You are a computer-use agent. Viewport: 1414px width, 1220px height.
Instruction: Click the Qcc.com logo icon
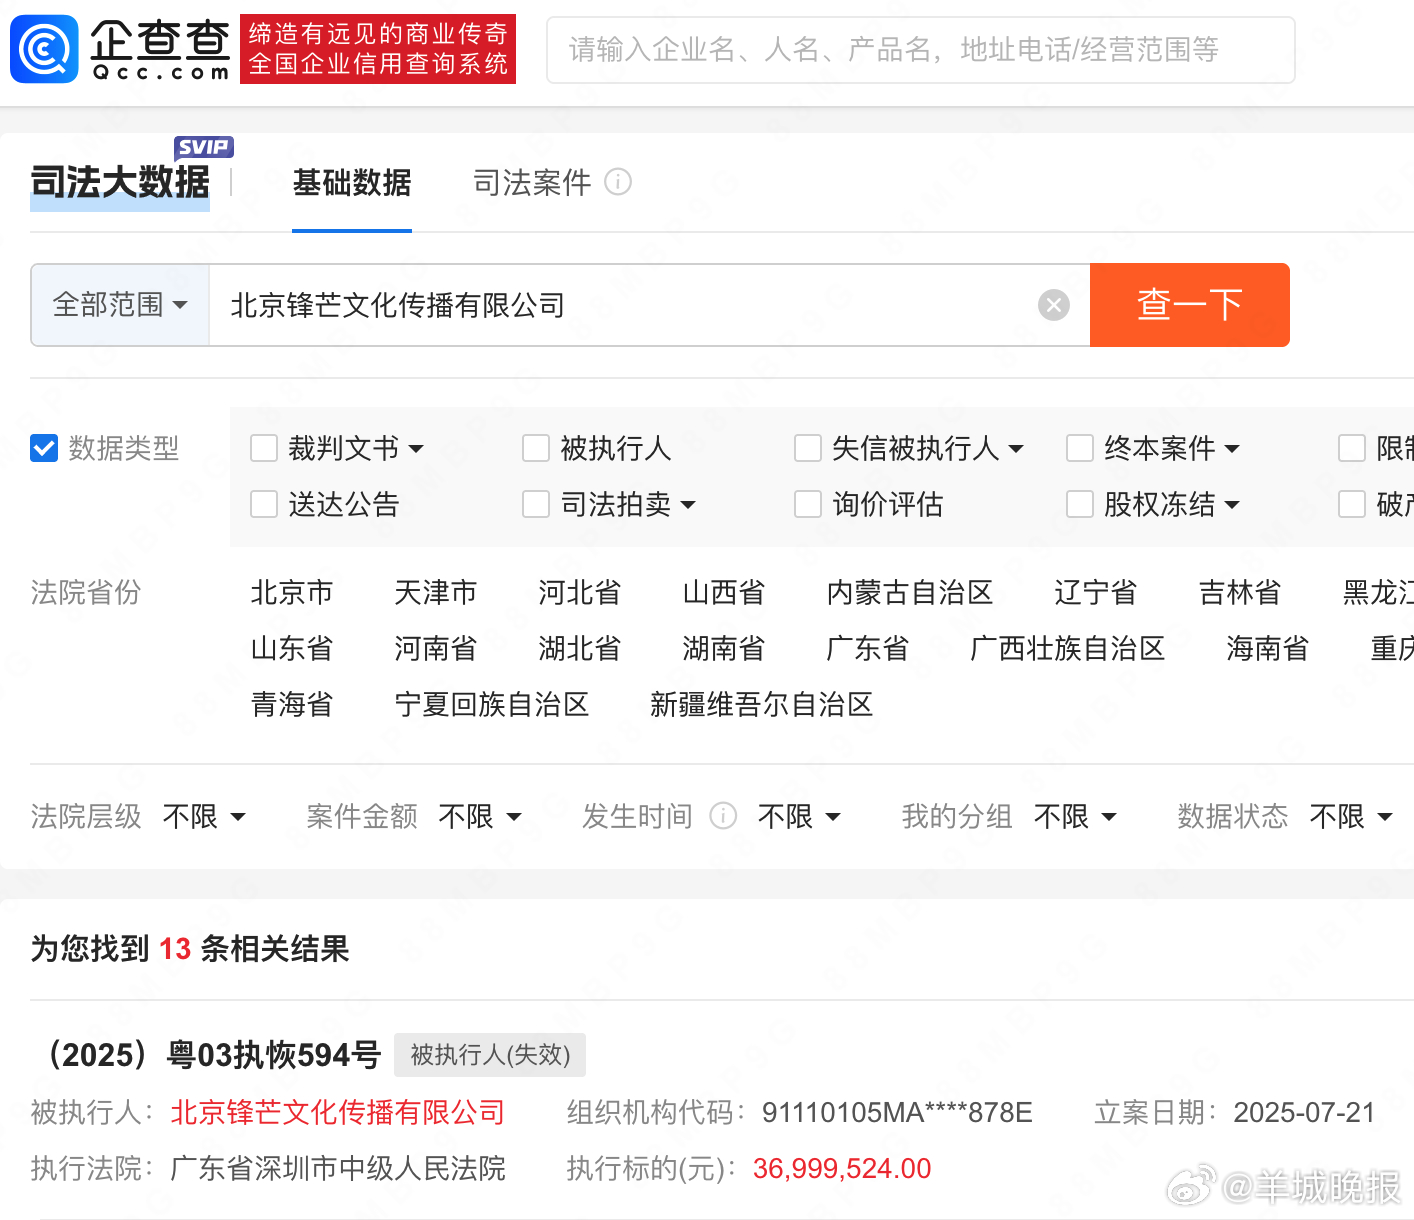pos(44,49)
